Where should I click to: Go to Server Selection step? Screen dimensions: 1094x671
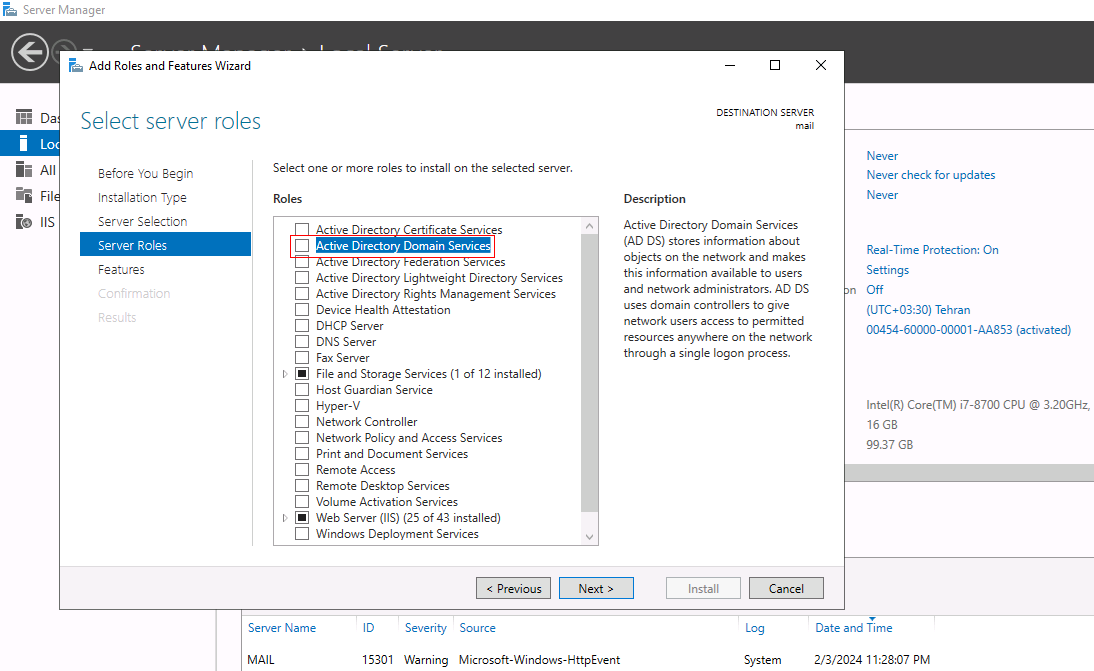point(142,221)
